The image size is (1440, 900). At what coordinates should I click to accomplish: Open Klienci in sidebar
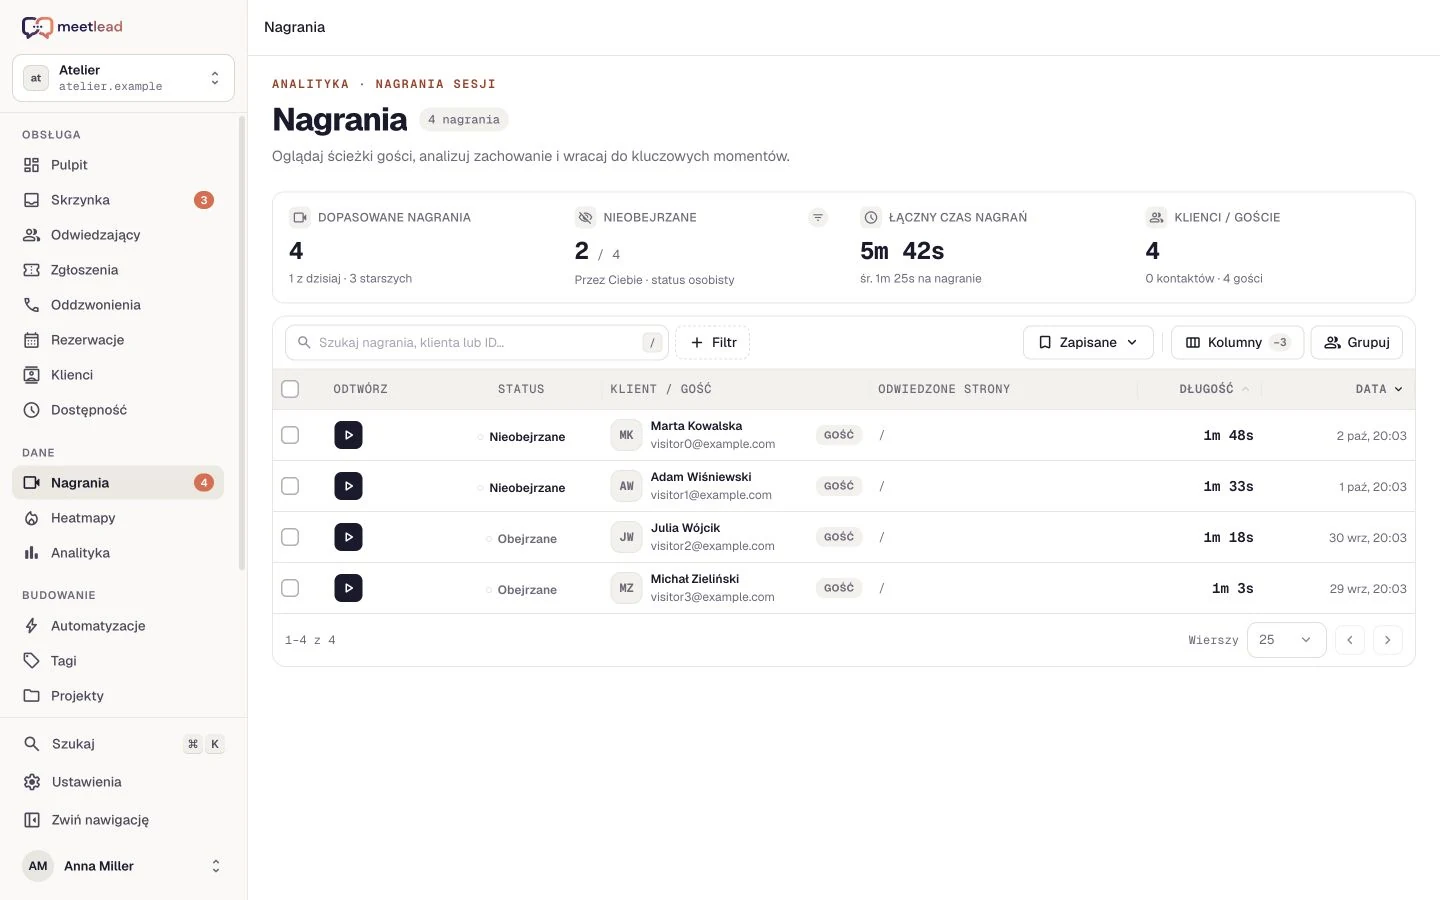click(x=118, y=375)
